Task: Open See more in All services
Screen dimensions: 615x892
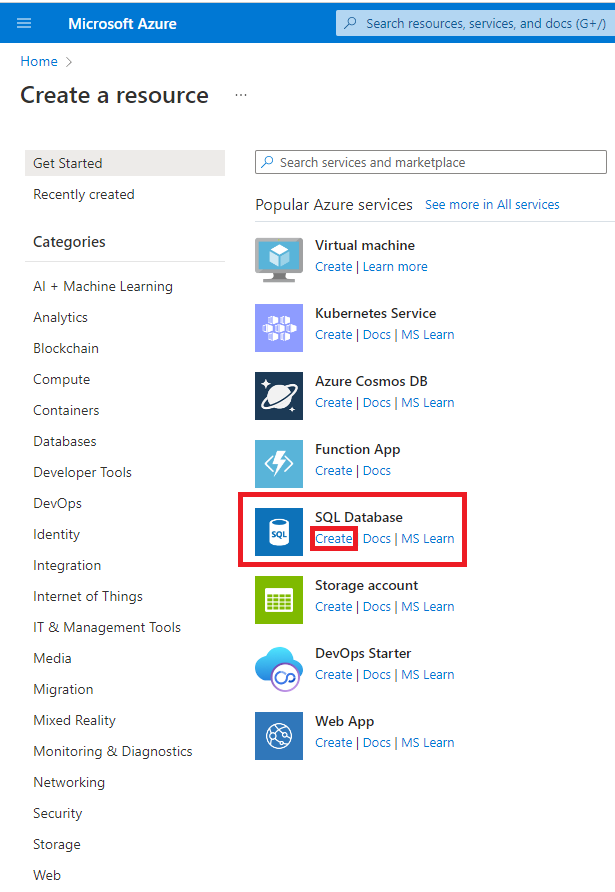Action: [x=492, y=205]
